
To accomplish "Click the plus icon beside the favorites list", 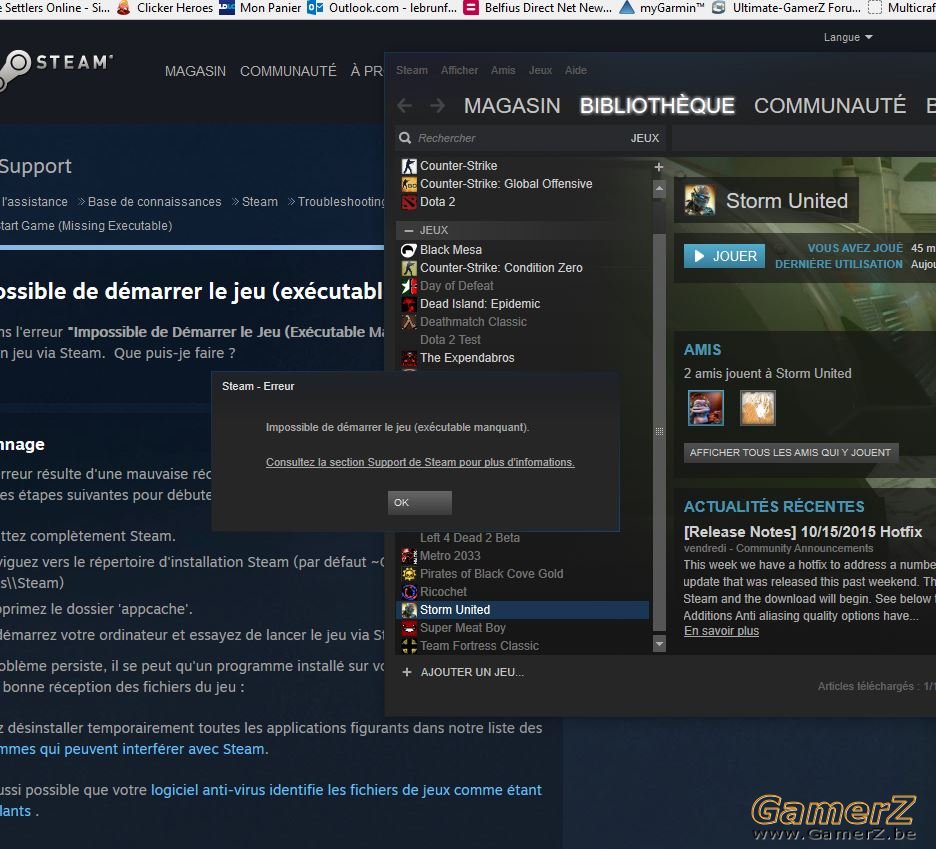I will (x=658, y=167).
